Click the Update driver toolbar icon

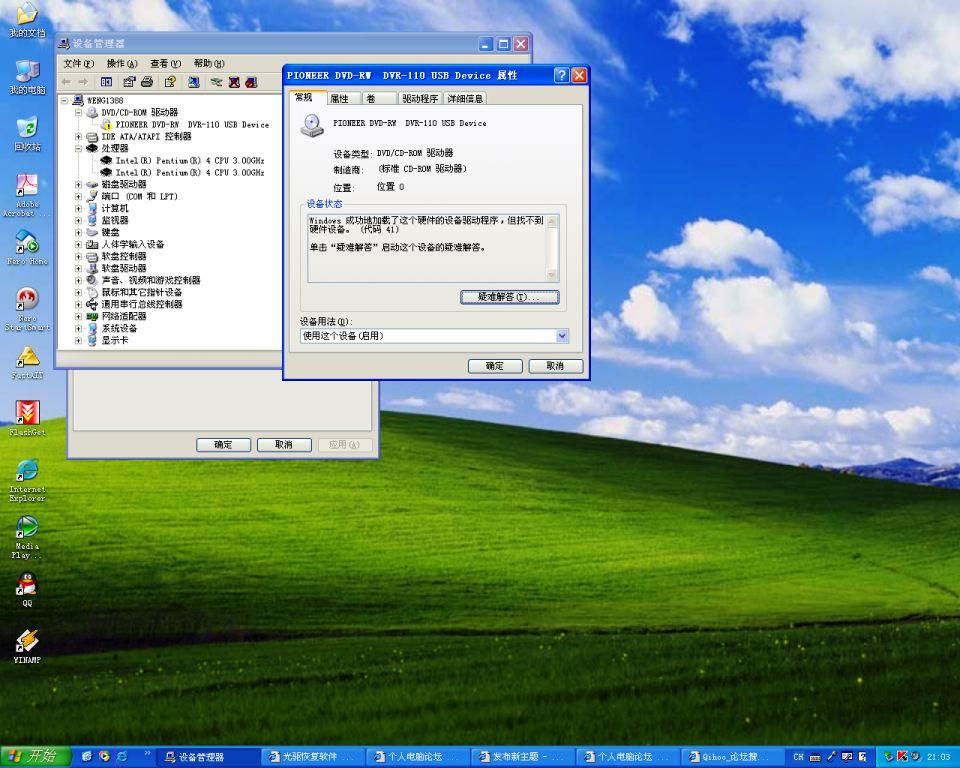(x=216, y=82)
